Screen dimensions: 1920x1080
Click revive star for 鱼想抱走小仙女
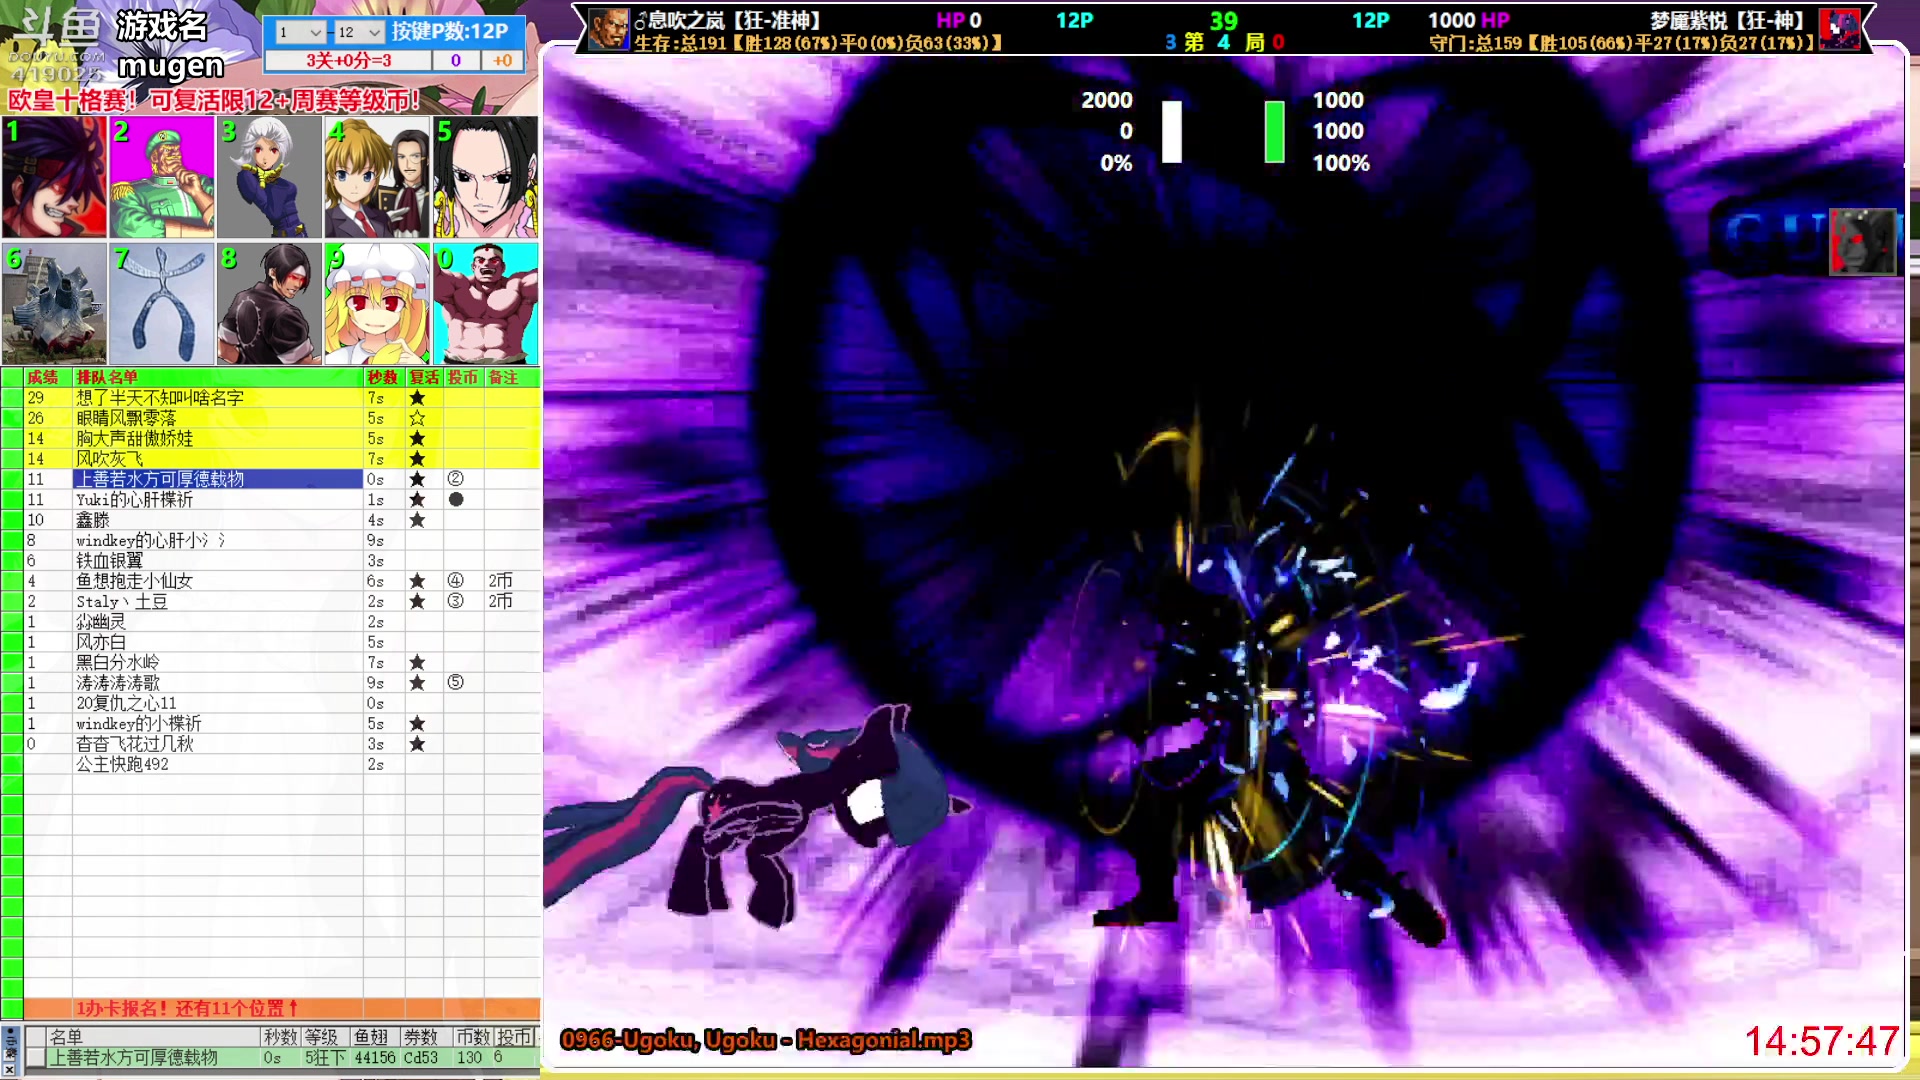pos(417,581)
